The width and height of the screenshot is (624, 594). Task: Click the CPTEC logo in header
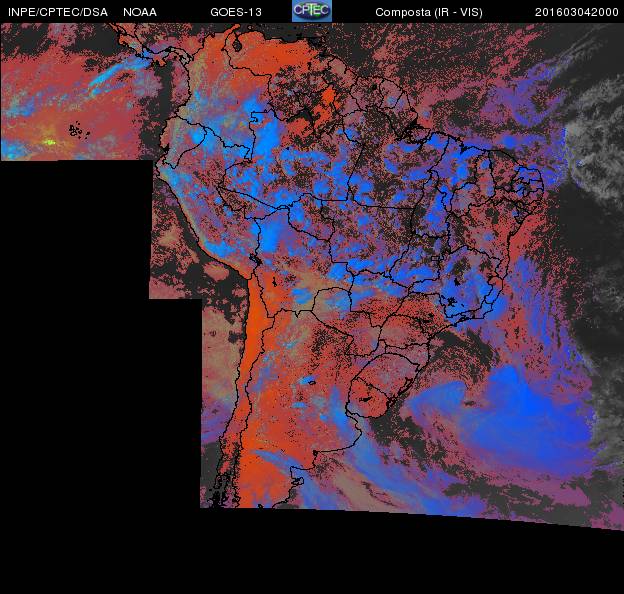pos(312,11)
